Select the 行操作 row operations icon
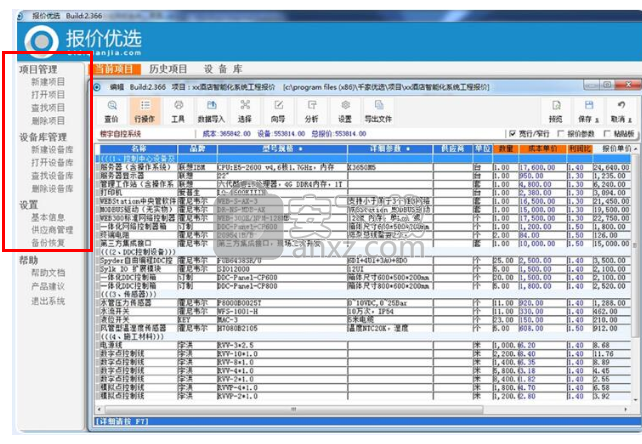Image resolution: width=642 pixels, height=444 pixels. click(145, 111)
